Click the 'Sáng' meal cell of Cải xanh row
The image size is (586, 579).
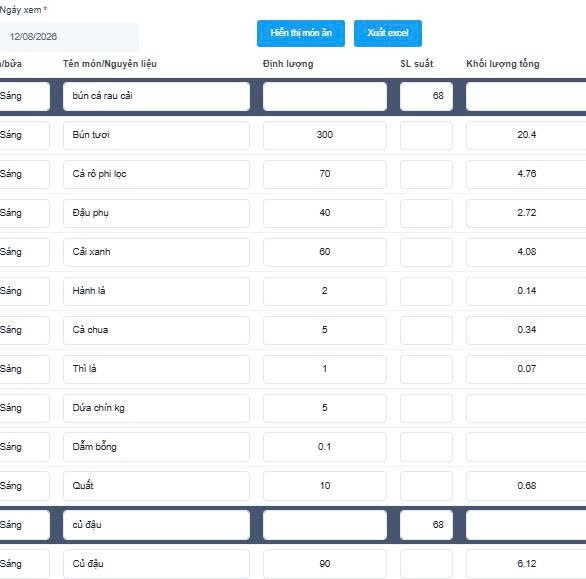(25, 252)
